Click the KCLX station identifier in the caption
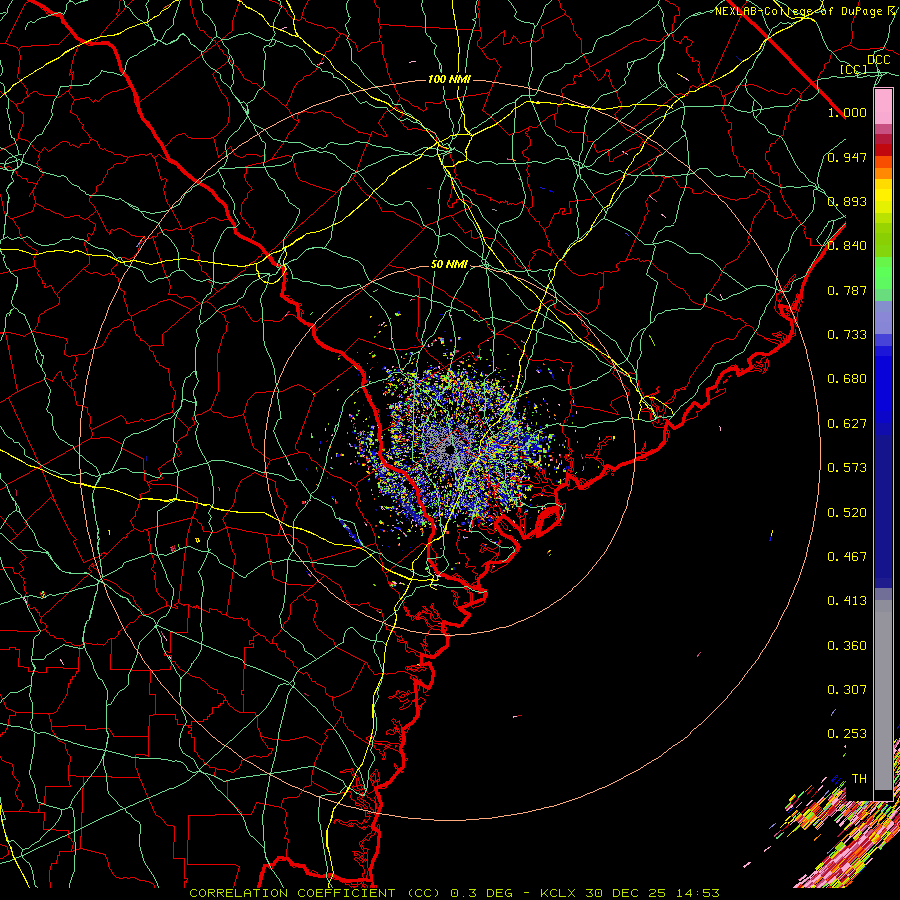 pos(560,893)
